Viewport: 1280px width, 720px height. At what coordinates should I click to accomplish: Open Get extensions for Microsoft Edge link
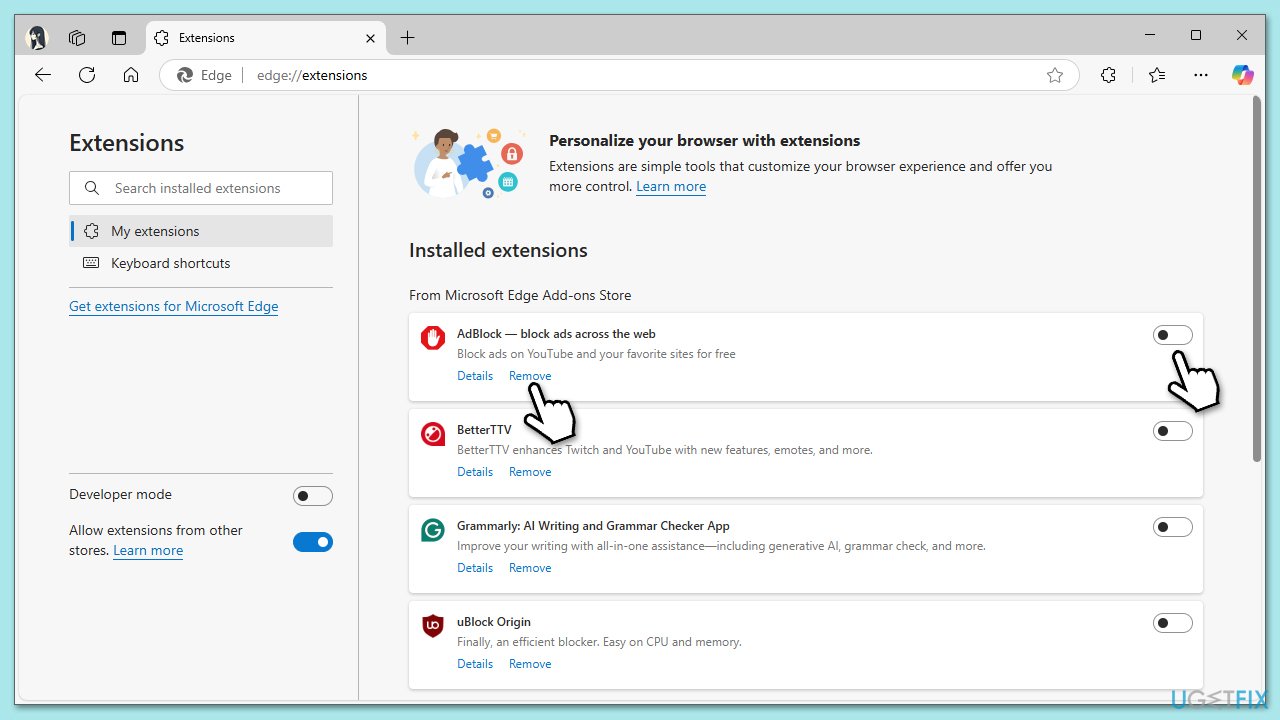tap(173, 307)
